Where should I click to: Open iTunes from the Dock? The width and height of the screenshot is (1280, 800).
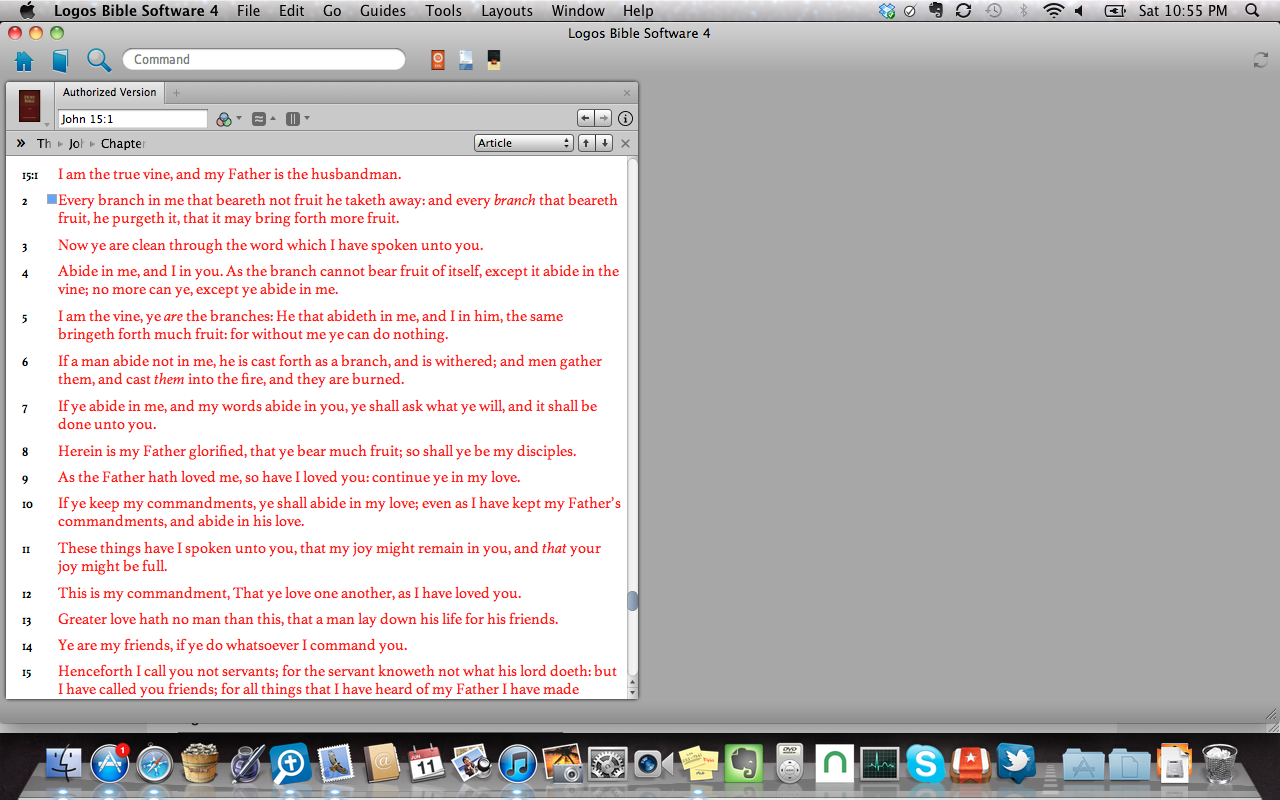pyautogui.click(x=518, y=765)
